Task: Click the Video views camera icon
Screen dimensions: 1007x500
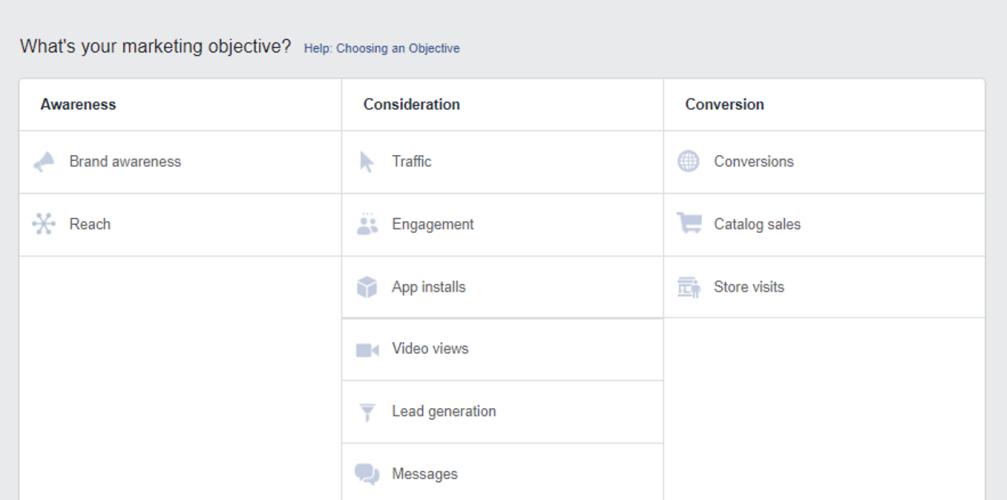Action: click(x=367, y=350)
